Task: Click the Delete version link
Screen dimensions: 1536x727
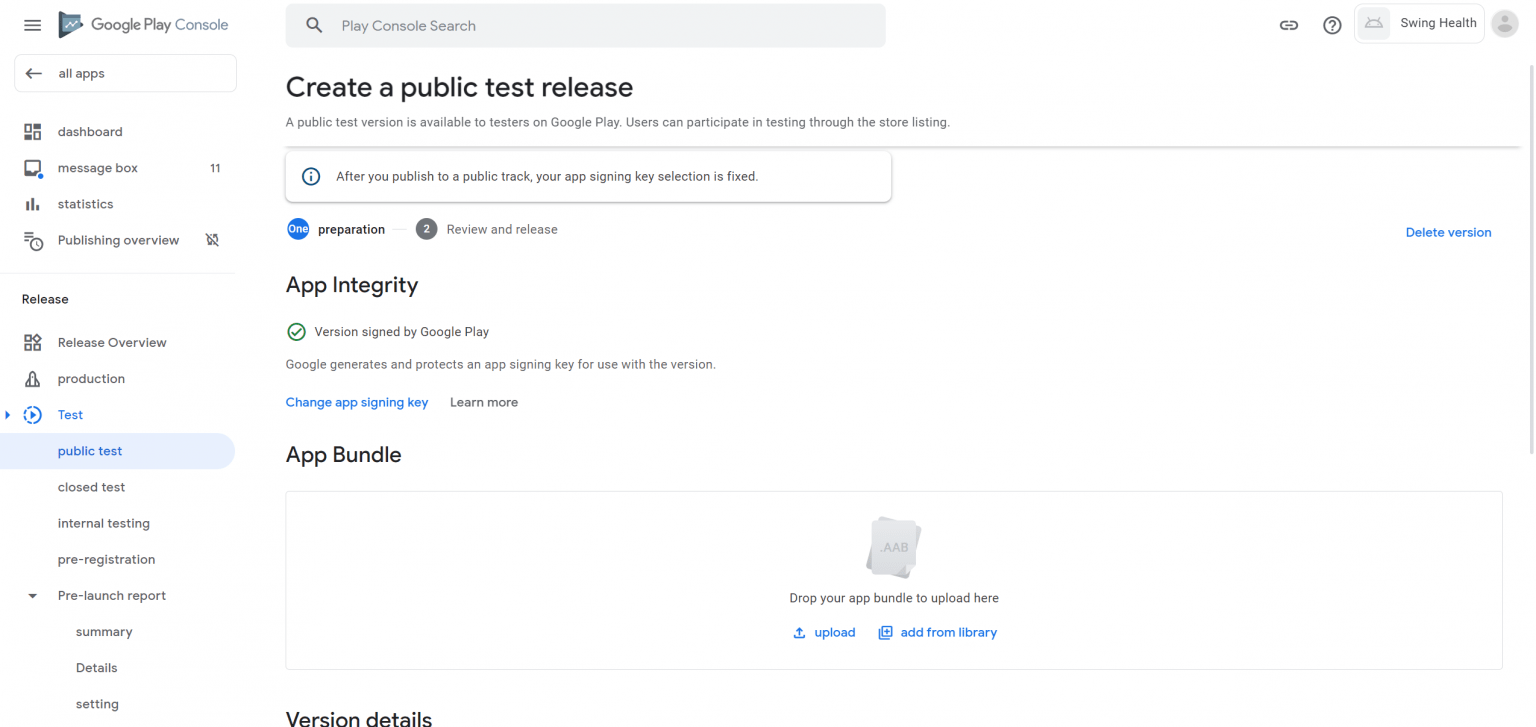Action: click(x=1448, y=232)
